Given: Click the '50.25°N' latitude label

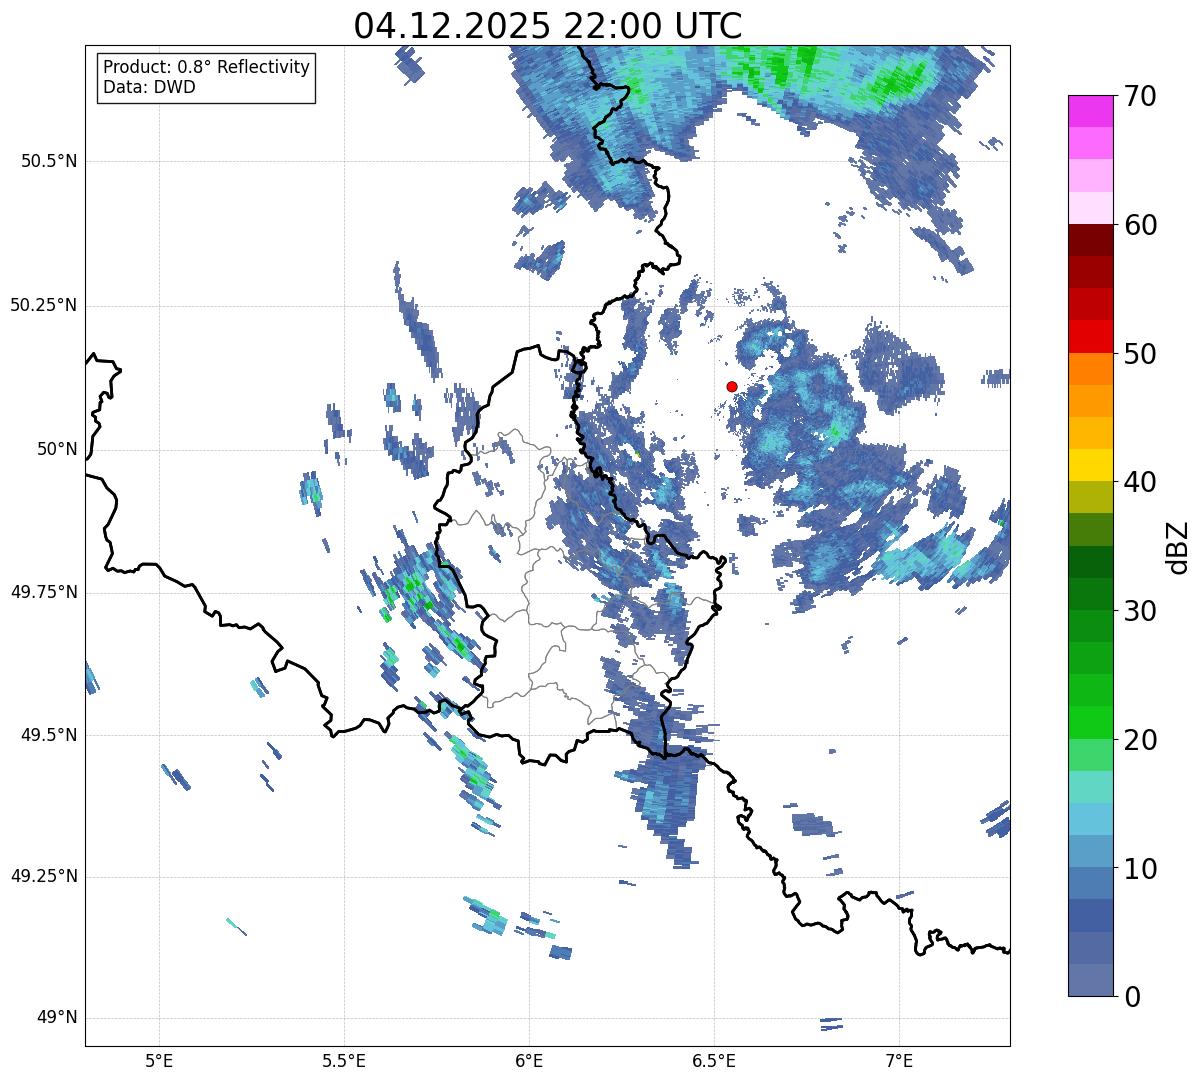Looking at the screenshot, I should click(x=44, y=305).
